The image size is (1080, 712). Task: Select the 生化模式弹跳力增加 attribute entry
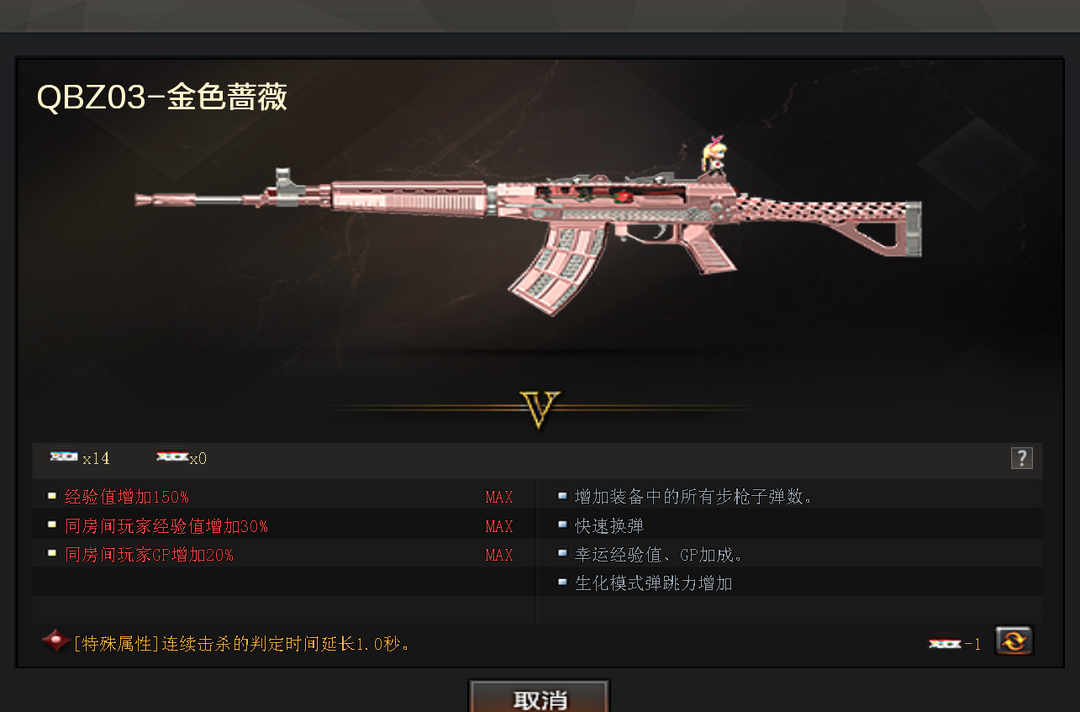(653, 583)
